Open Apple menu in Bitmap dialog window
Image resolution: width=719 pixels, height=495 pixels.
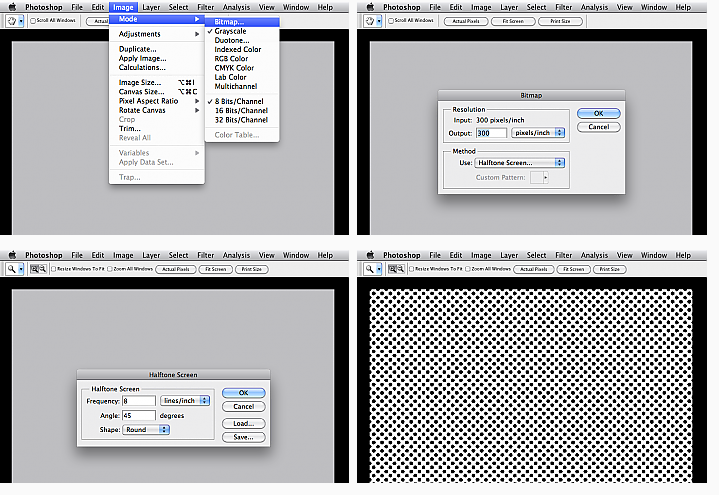371,7
